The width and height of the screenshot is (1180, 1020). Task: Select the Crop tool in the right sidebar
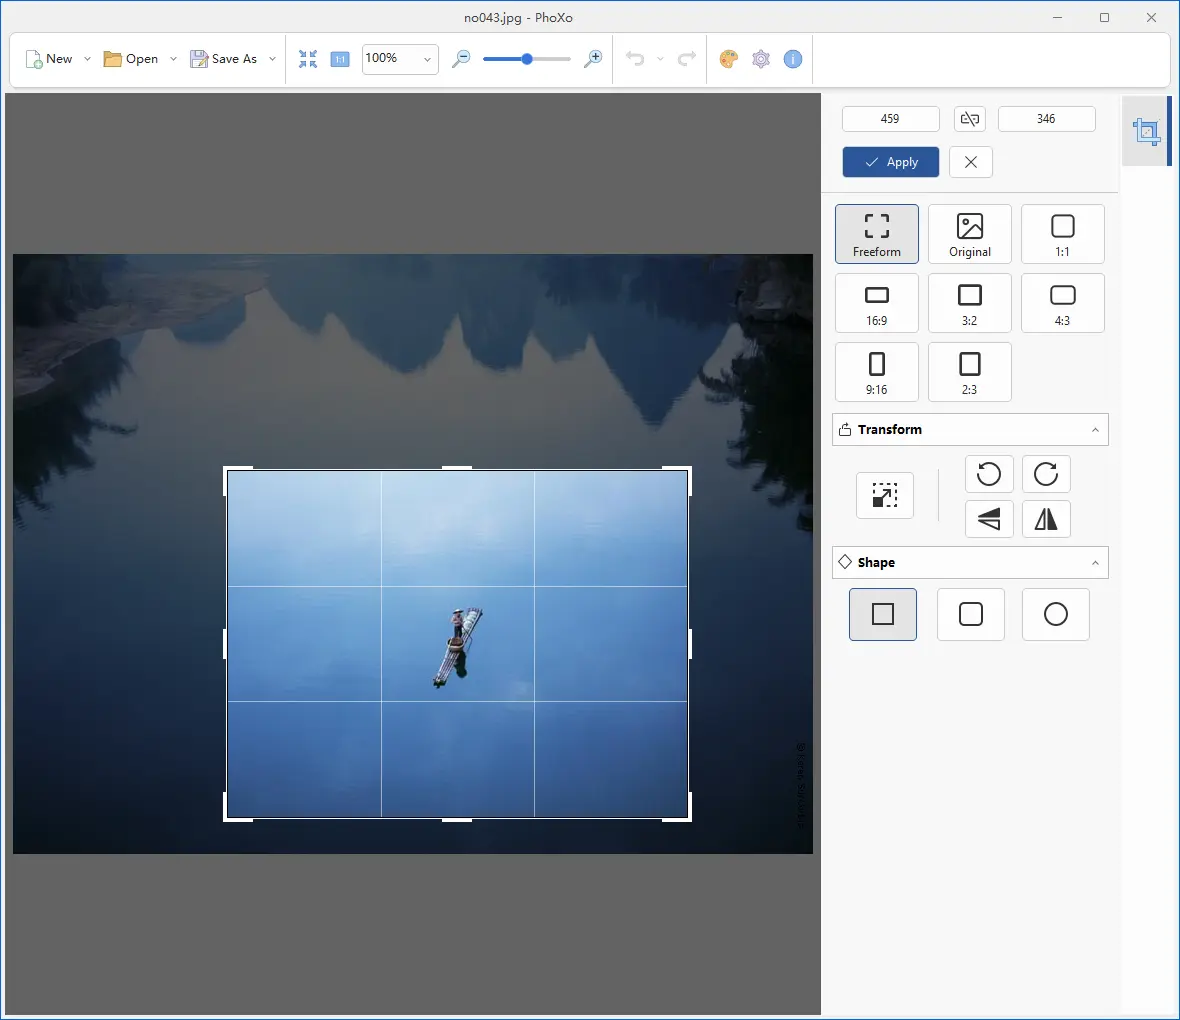(x=1146, y=131)
